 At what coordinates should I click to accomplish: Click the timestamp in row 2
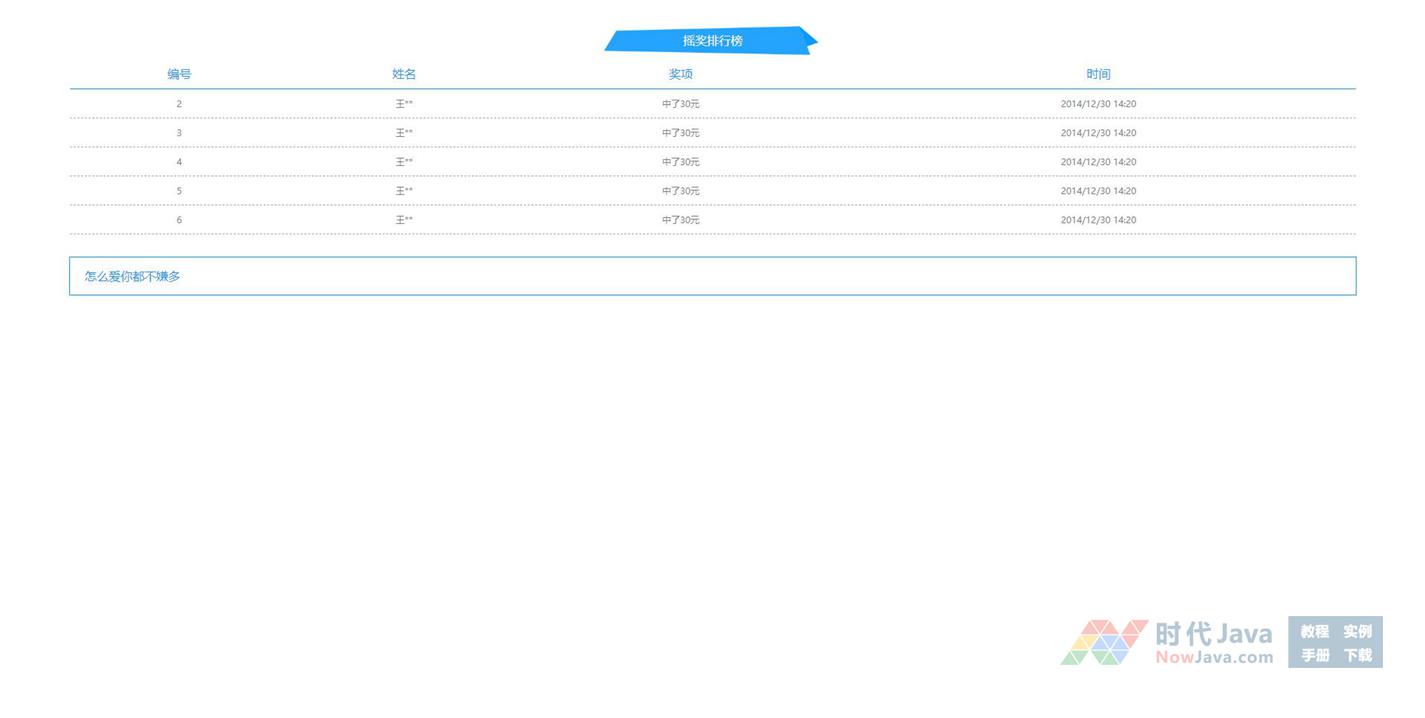(1098, 104)
